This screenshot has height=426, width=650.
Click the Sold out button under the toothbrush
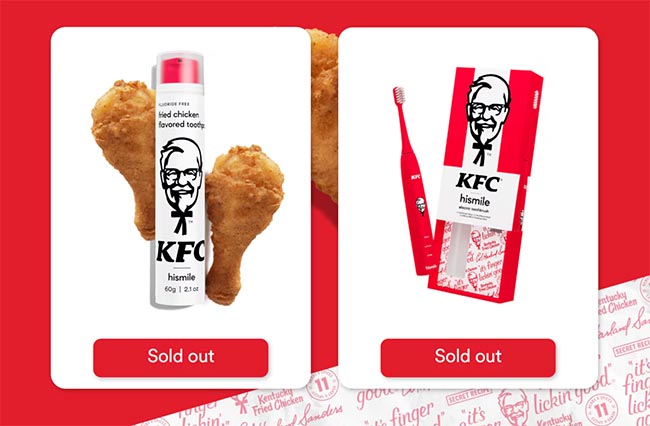[x=468, y=358]
